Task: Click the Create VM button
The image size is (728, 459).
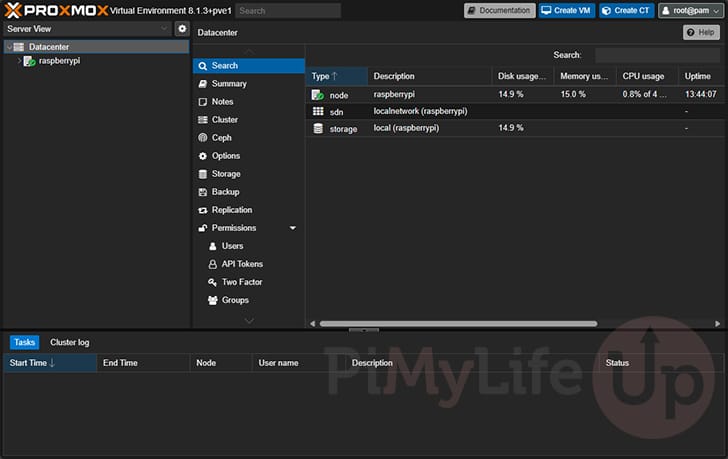Action: tap(567, 10)
